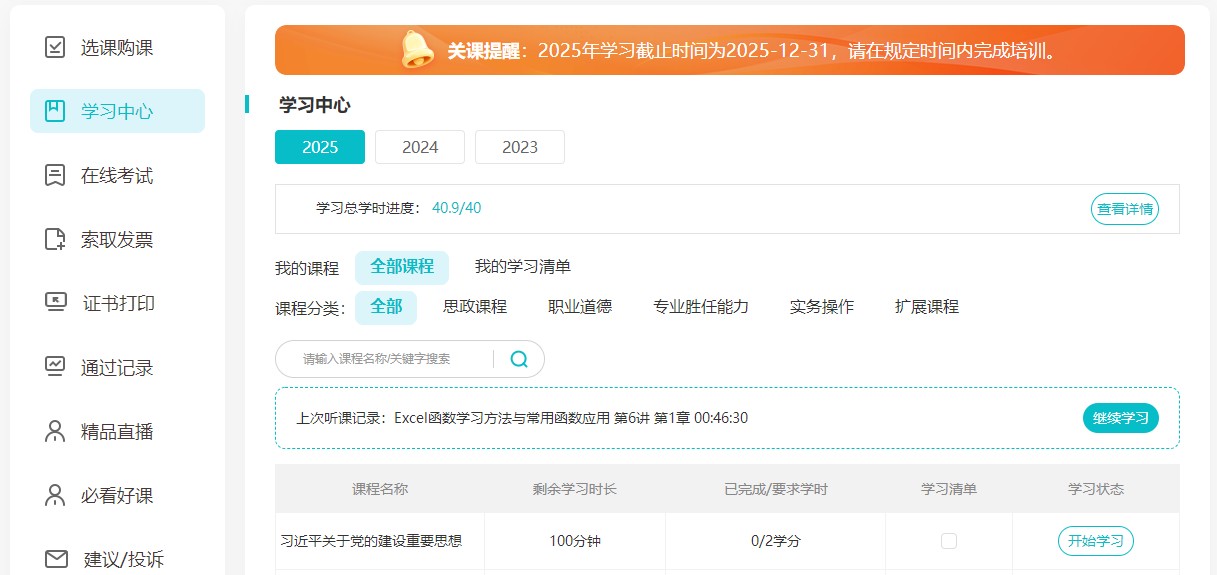Image resolution: width=1217 pixels, height=575 pixels.
Task: Click the 学习清单 column header
Action: 949,489
